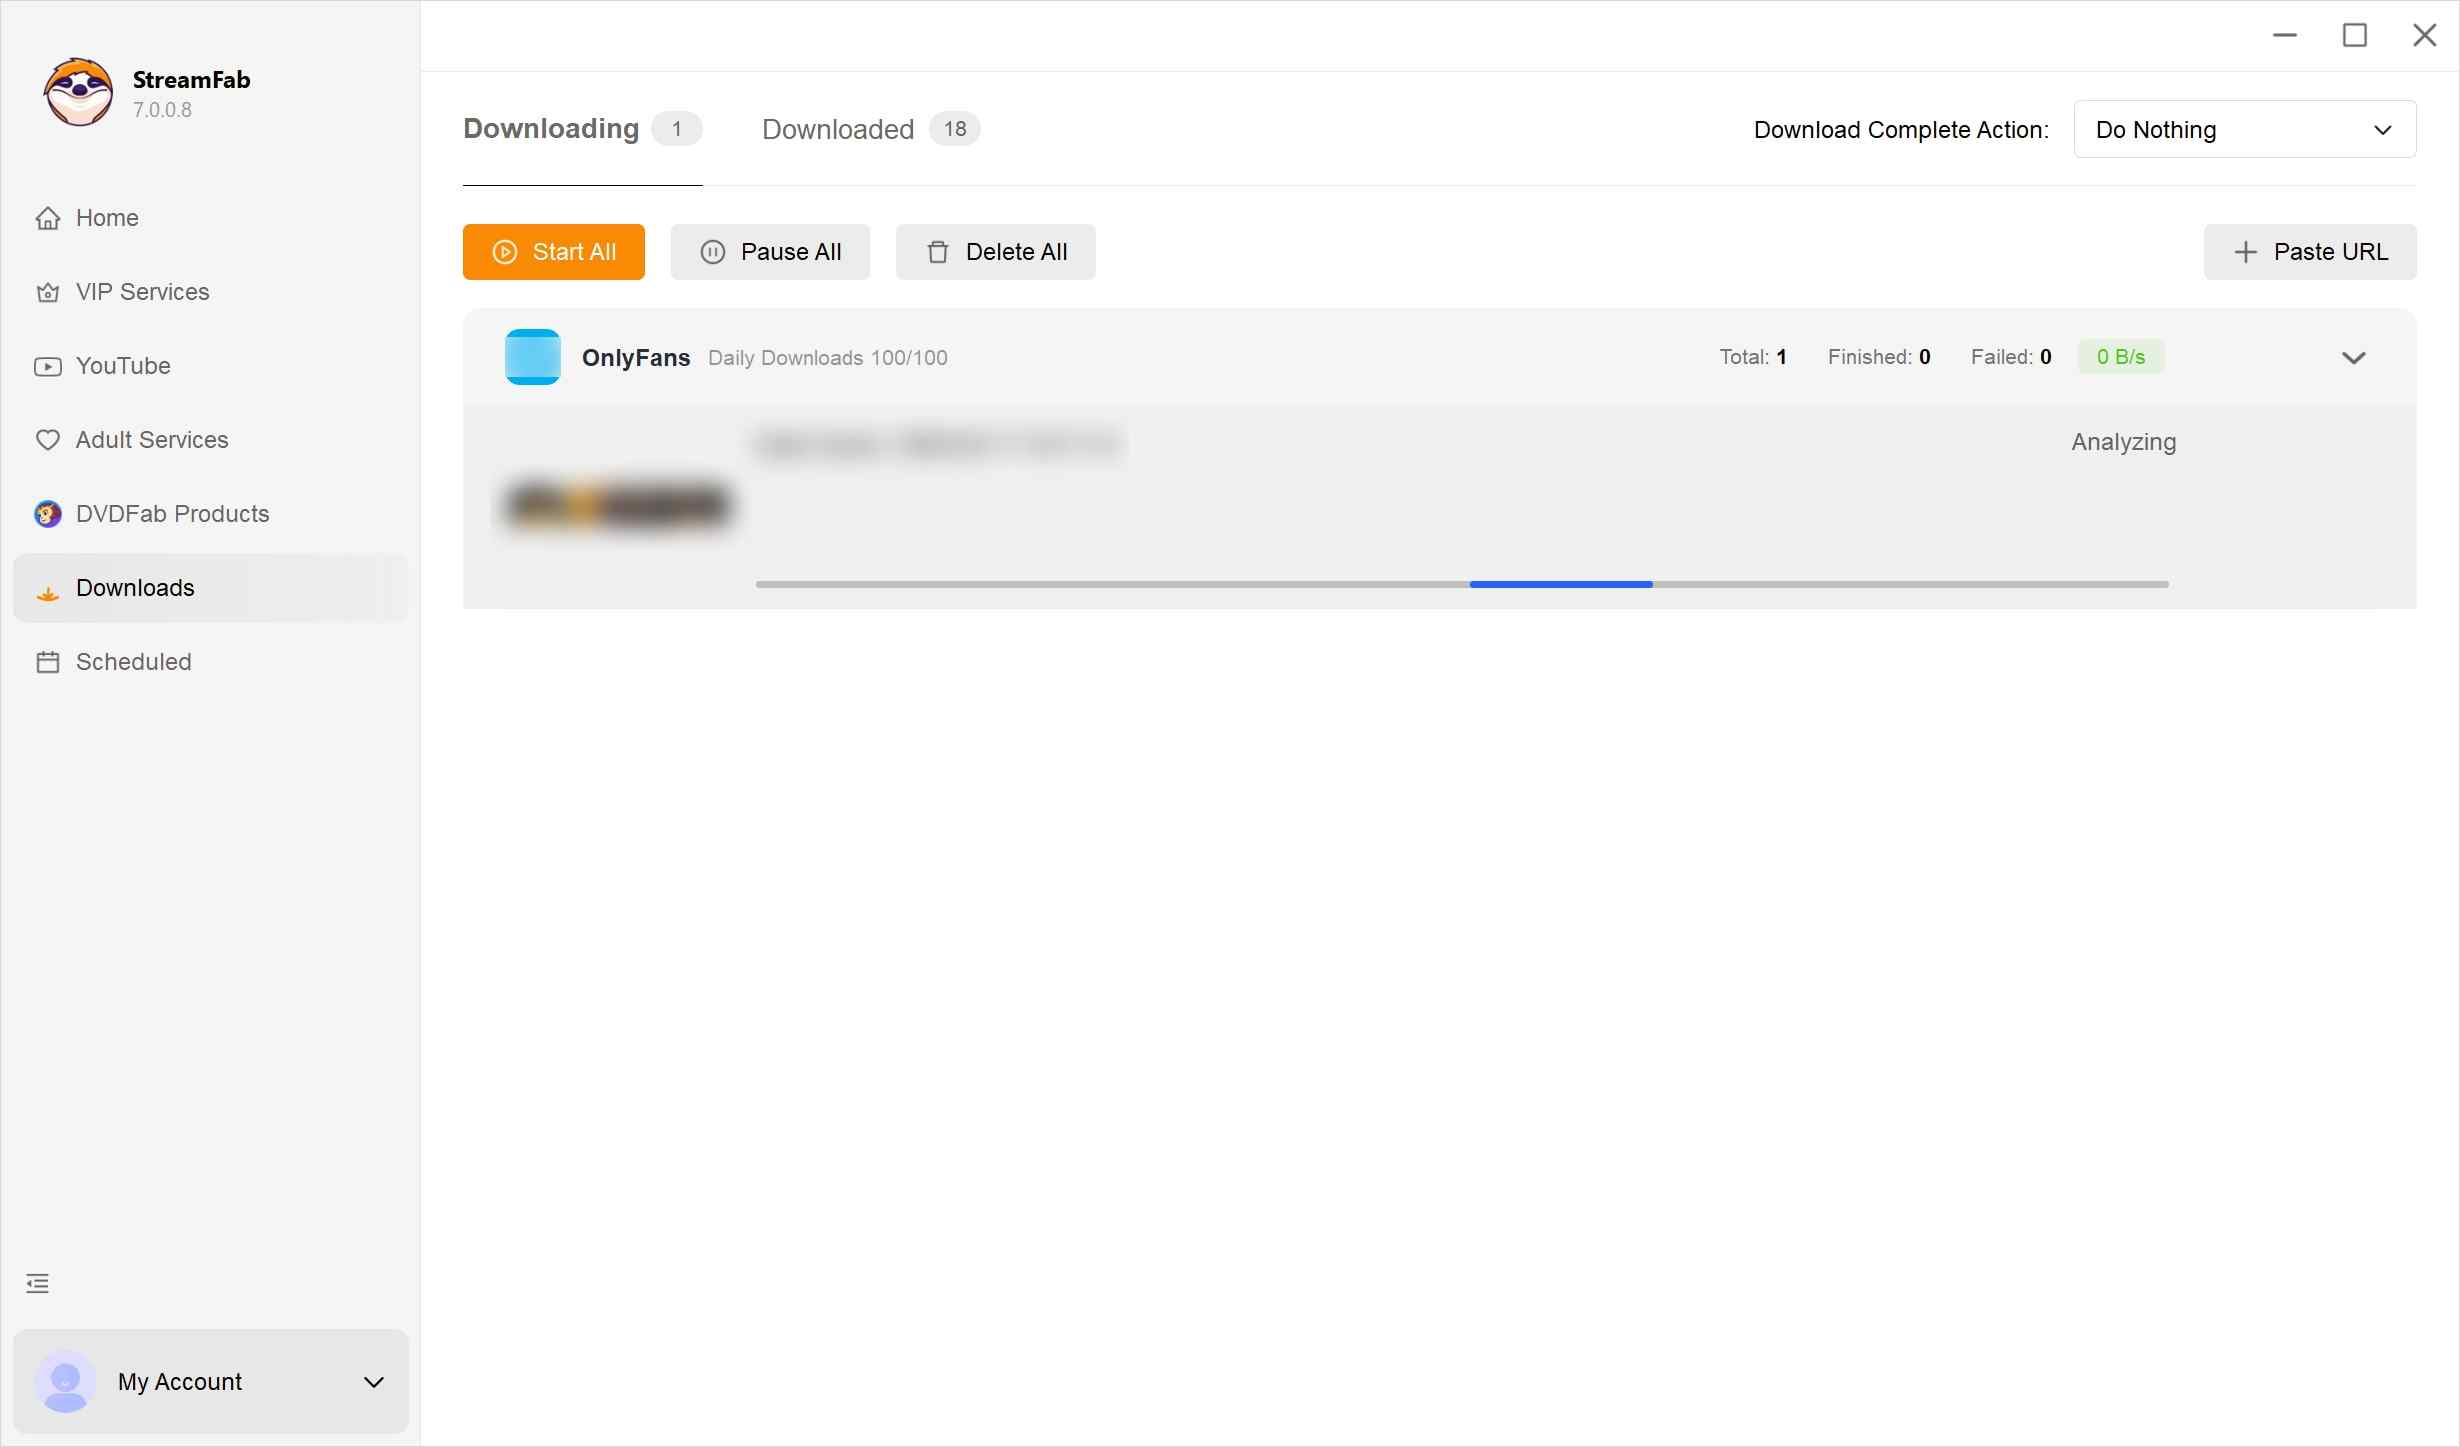Select the YouTube service
Image resolution: width=2460 pixels, height=1447 pixels.
coord(124,366)
